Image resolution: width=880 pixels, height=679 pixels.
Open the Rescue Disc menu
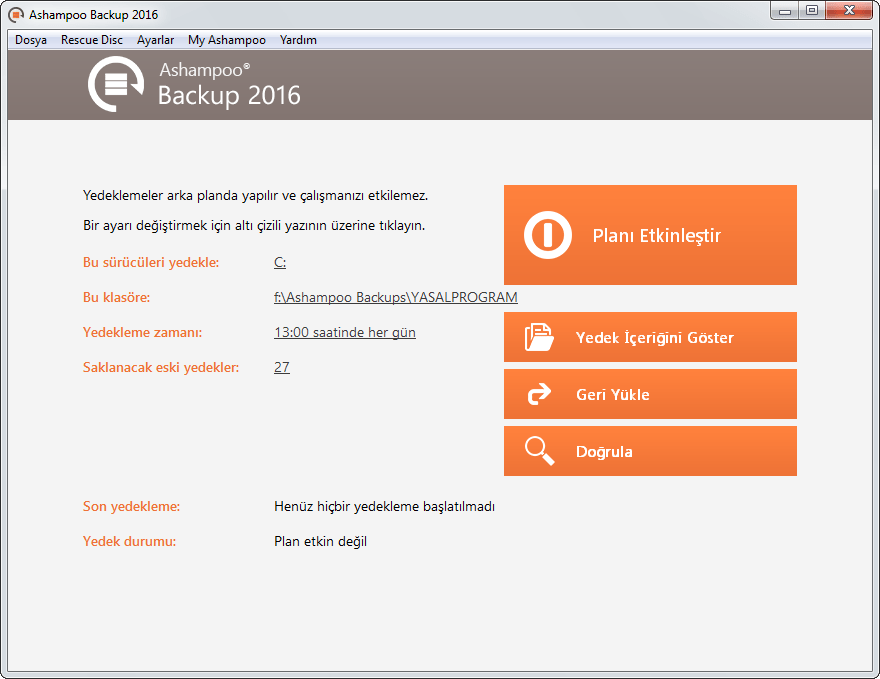click(x=92, y=40)
